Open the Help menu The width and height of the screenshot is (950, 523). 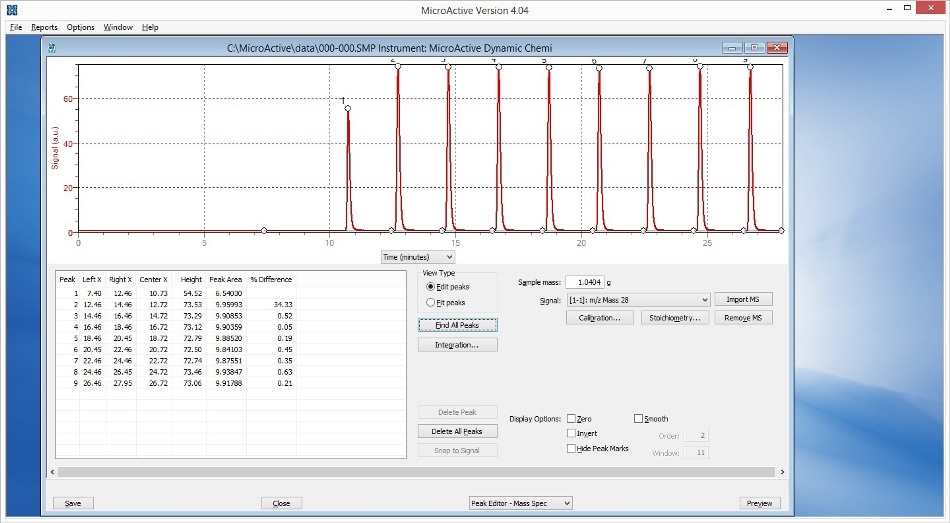click(x=150, y=27)
